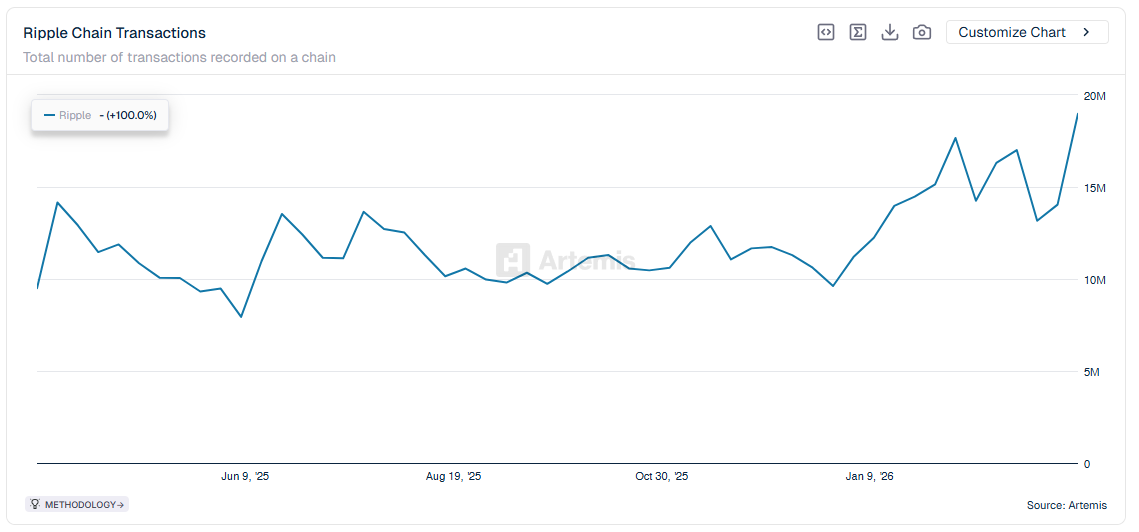Open the Methodology link

[84, 505]
